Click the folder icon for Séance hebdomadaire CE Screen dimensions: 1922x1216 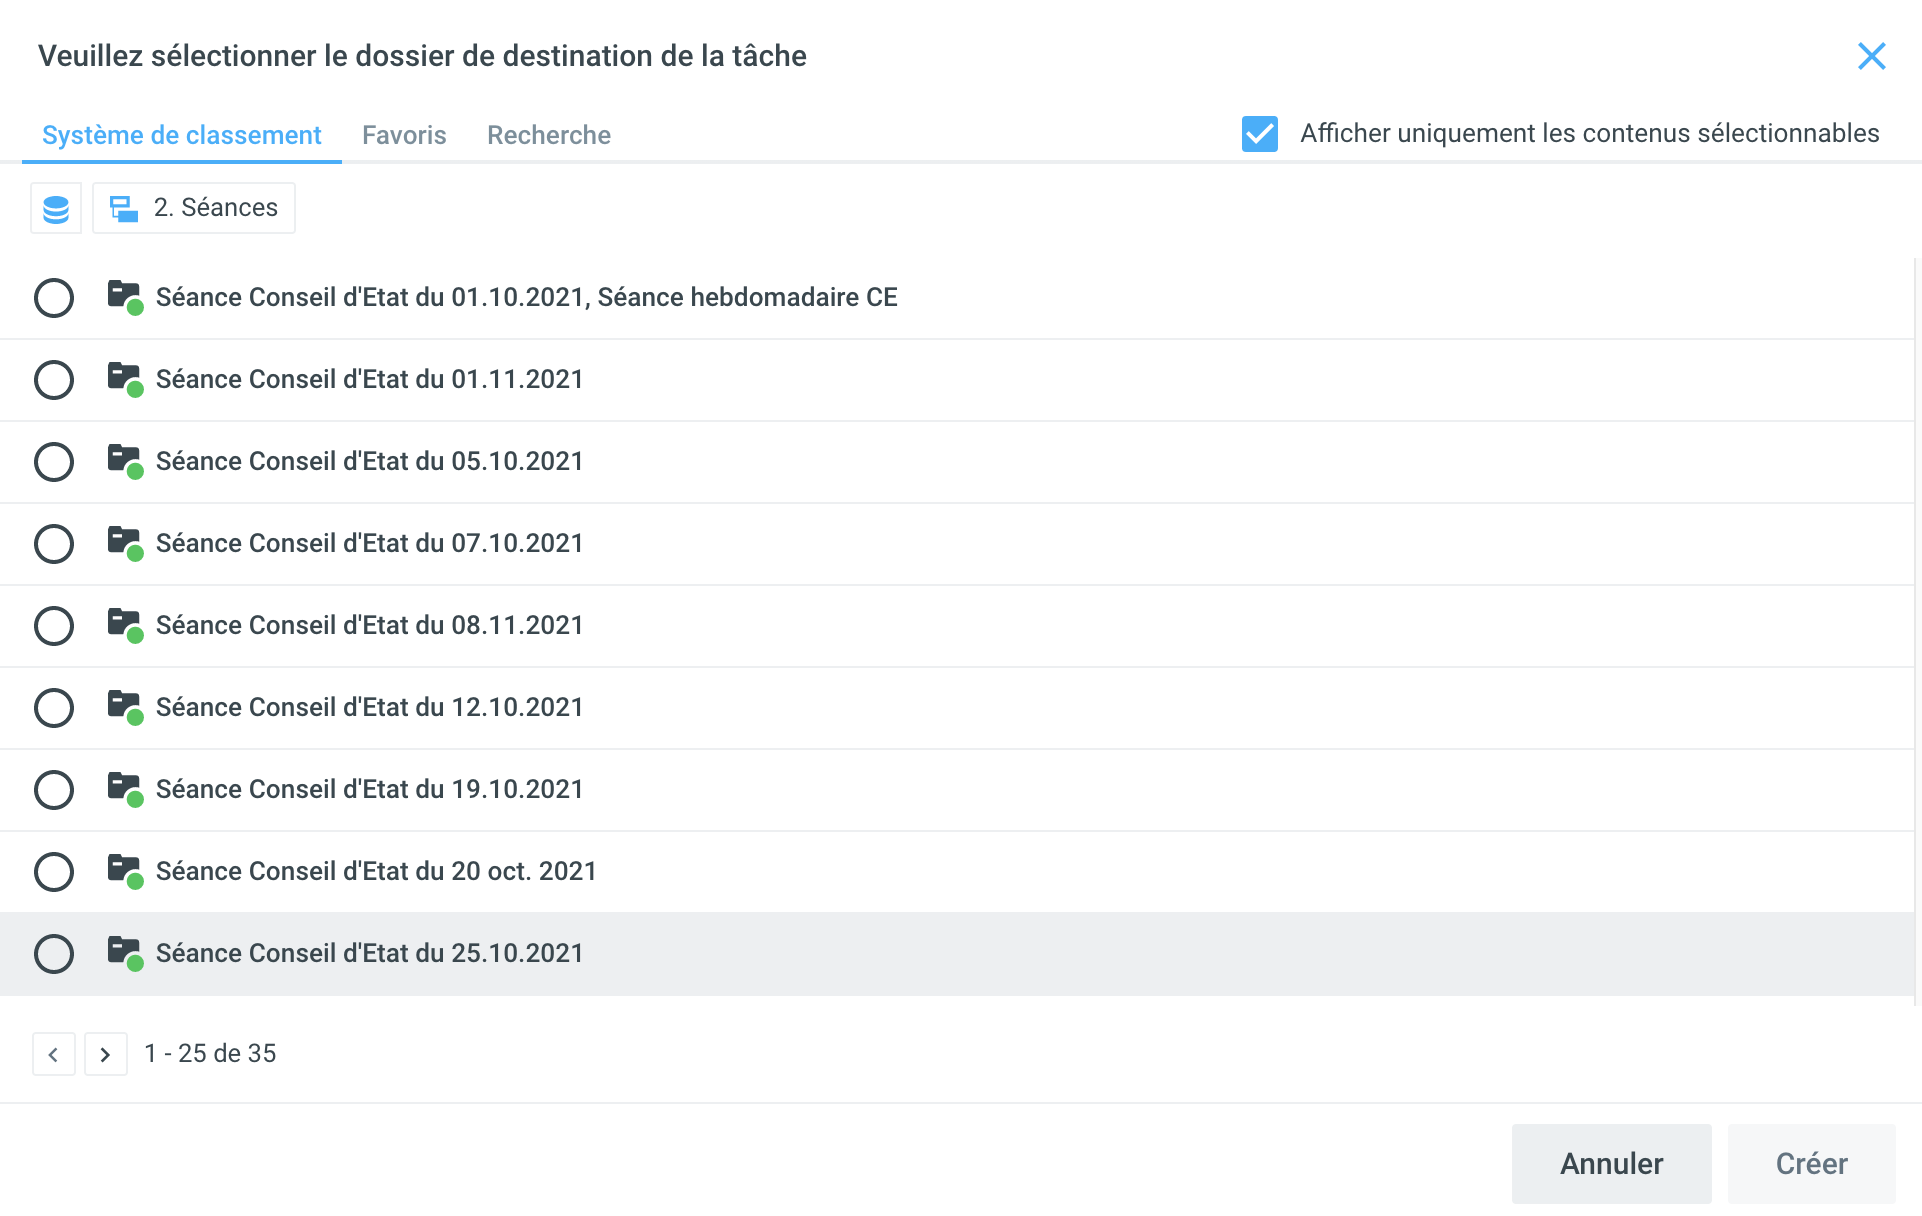[124, 296]
